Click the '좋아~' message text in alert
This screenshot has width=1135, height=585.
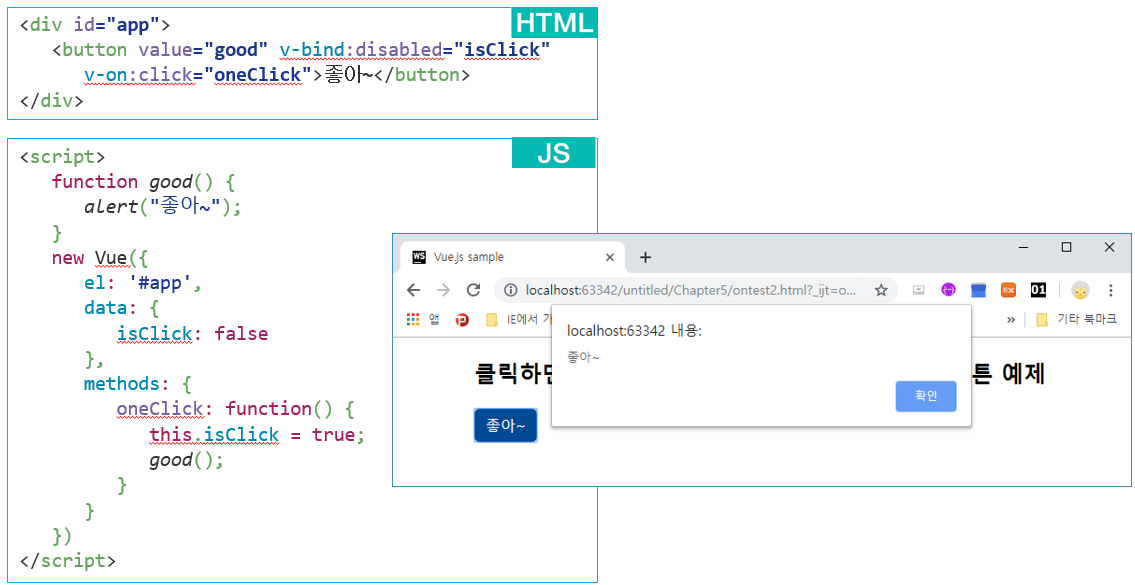[x=583, y=358]
